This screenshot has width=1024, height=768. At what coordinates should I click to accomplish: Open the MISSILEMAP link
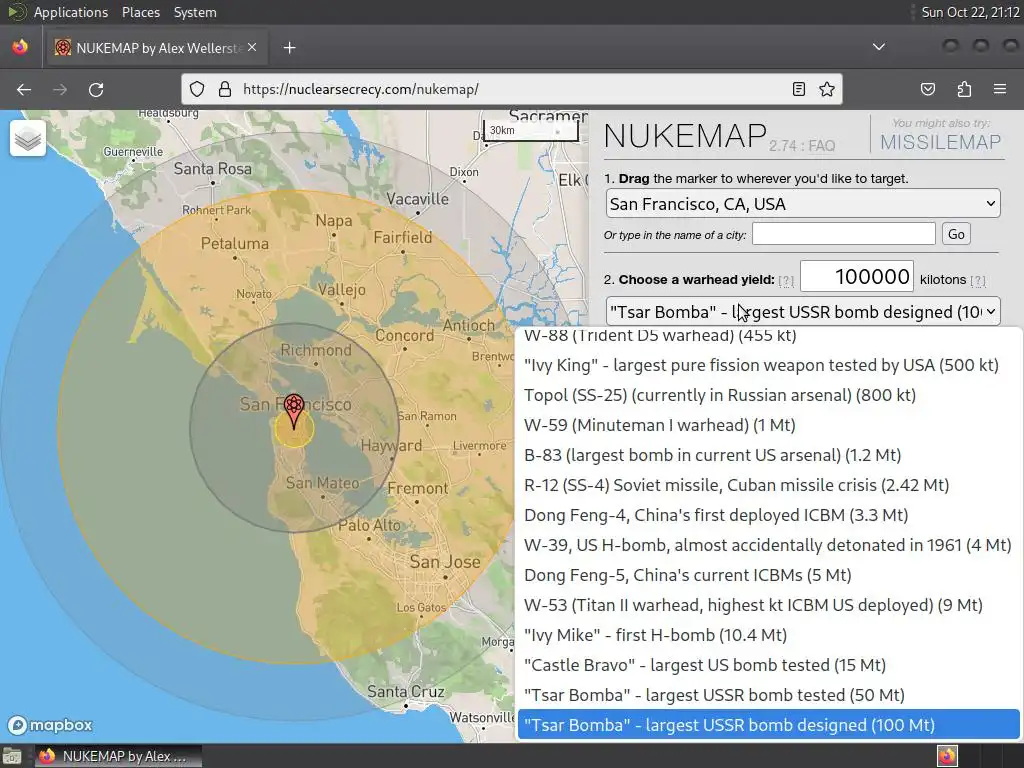click(x=940, y=142)
